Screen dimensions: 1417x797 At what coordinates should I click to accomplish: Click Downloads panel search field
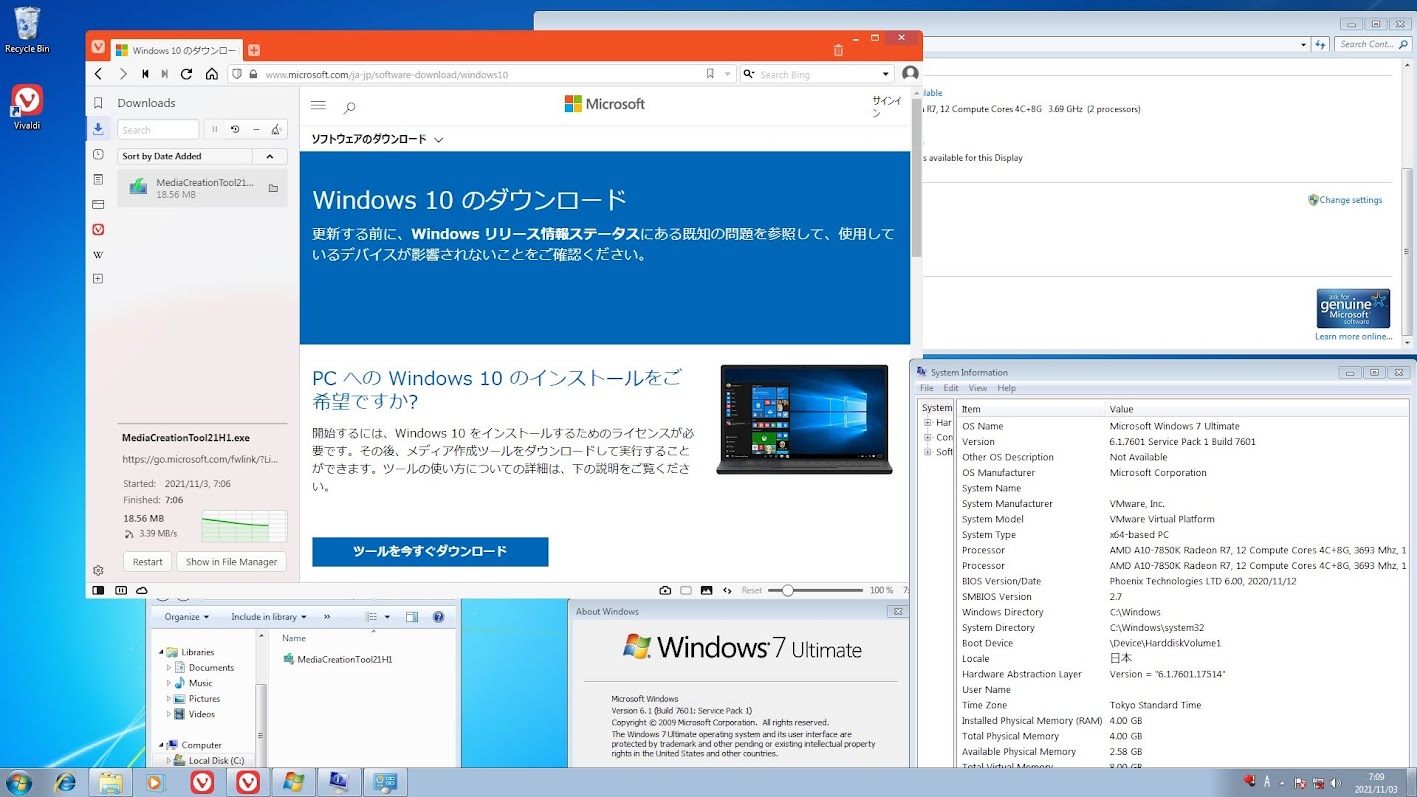coord(158,130)
